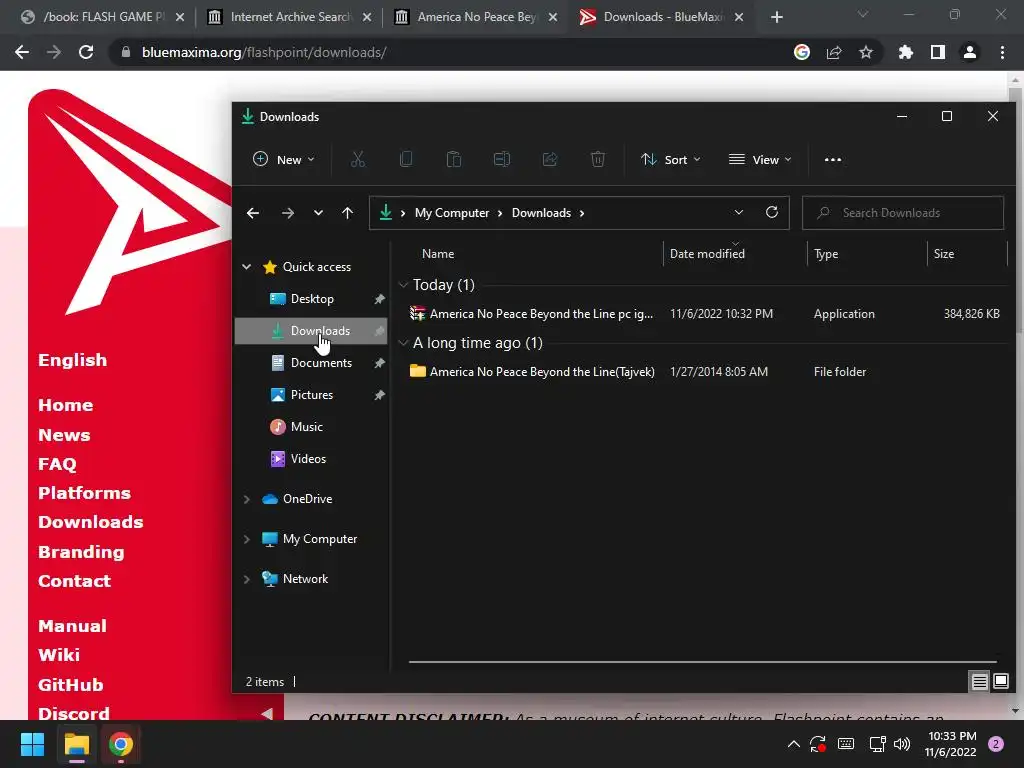Viewport: 1024px width, 768px height.
Task: Open the volume speaker tray icon
Action: point(902,744)
